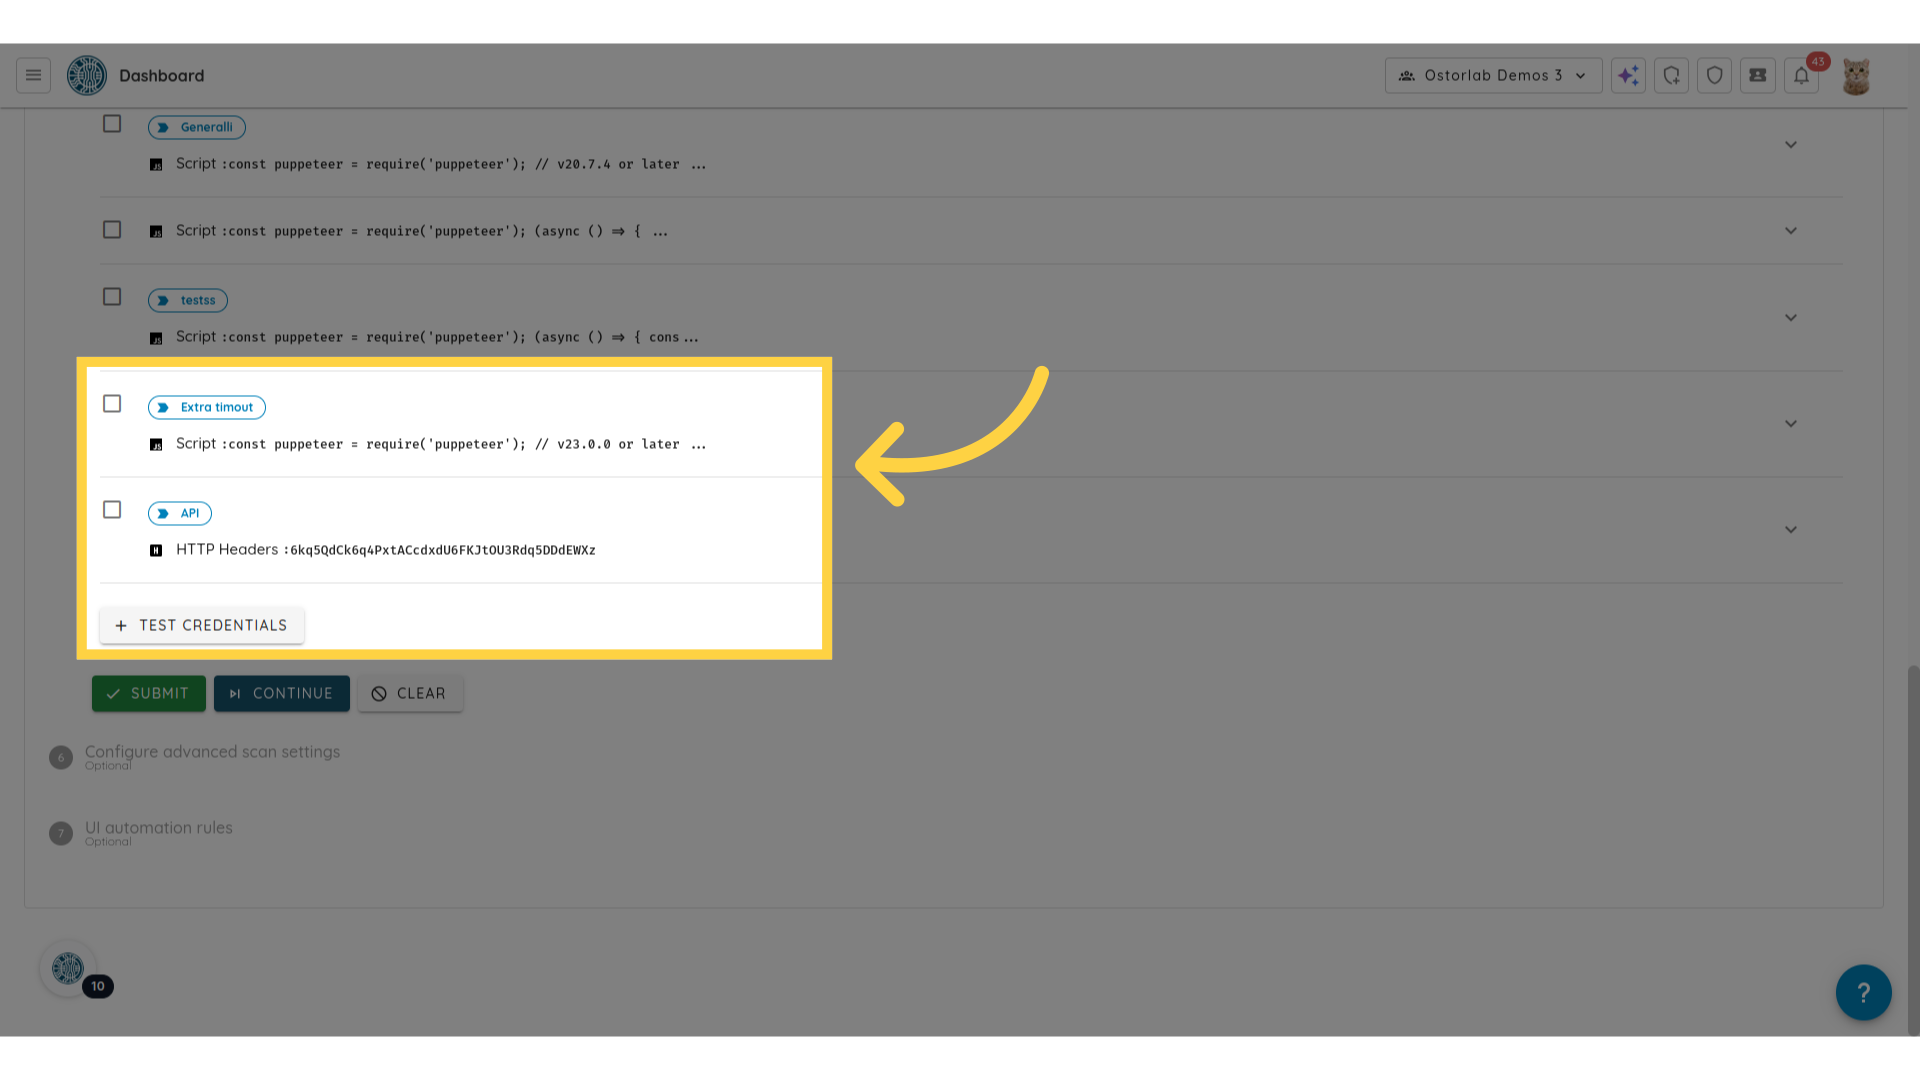Open the hamburger navigation menu
The width and height of the screenshot is (1920, 1080).
point(33,75)
